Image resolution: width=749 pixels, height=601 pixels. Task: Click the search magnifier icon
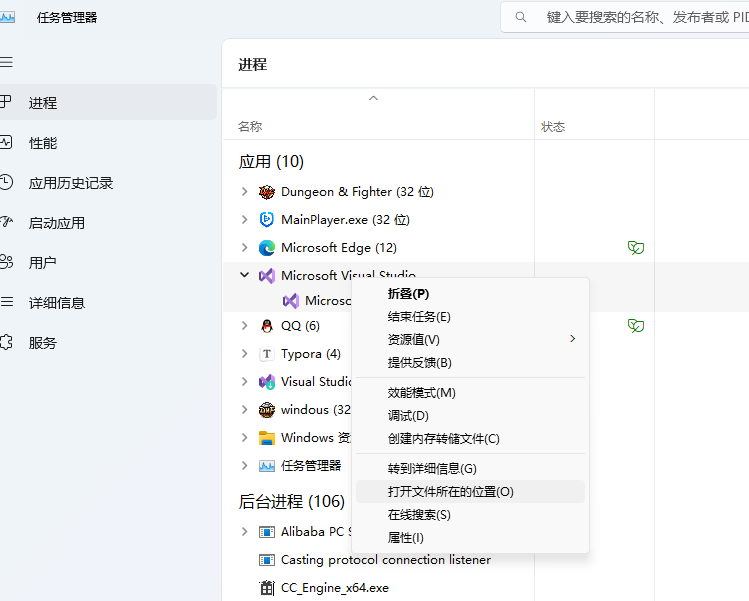tap(521, 18)
